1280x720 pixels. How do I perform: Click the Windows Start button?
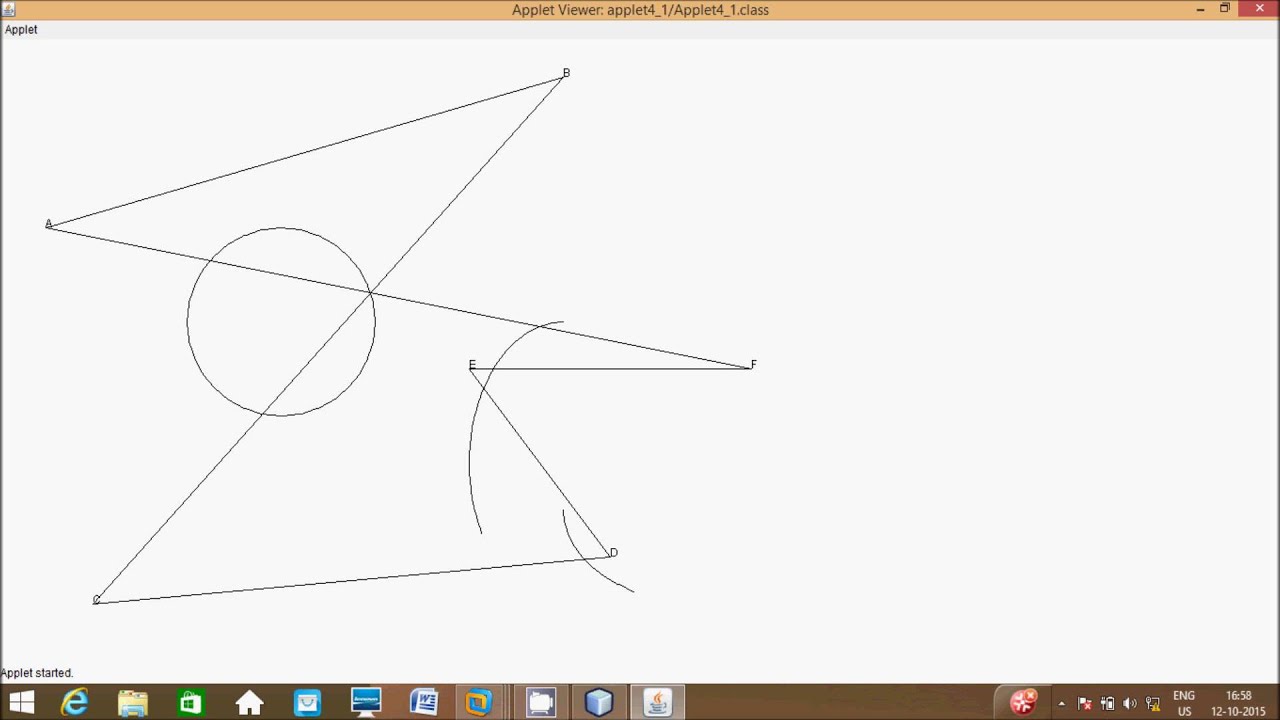click(21, 703)
